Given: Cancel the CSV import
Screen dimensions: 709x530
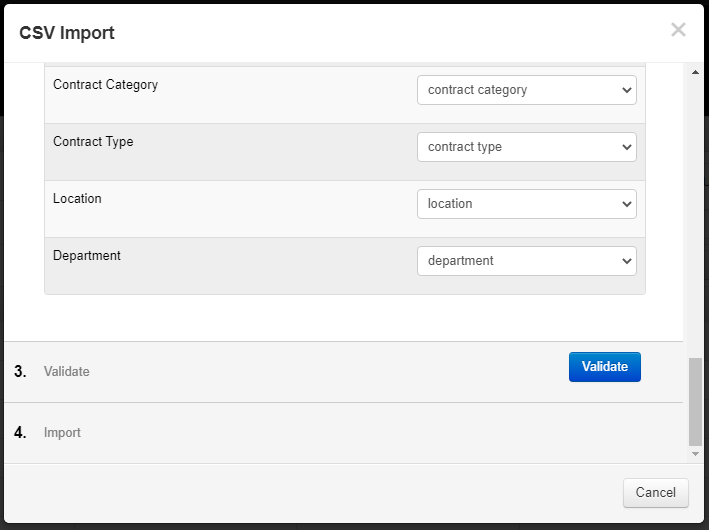Looking at the screenshot, I should pos(656,492).
